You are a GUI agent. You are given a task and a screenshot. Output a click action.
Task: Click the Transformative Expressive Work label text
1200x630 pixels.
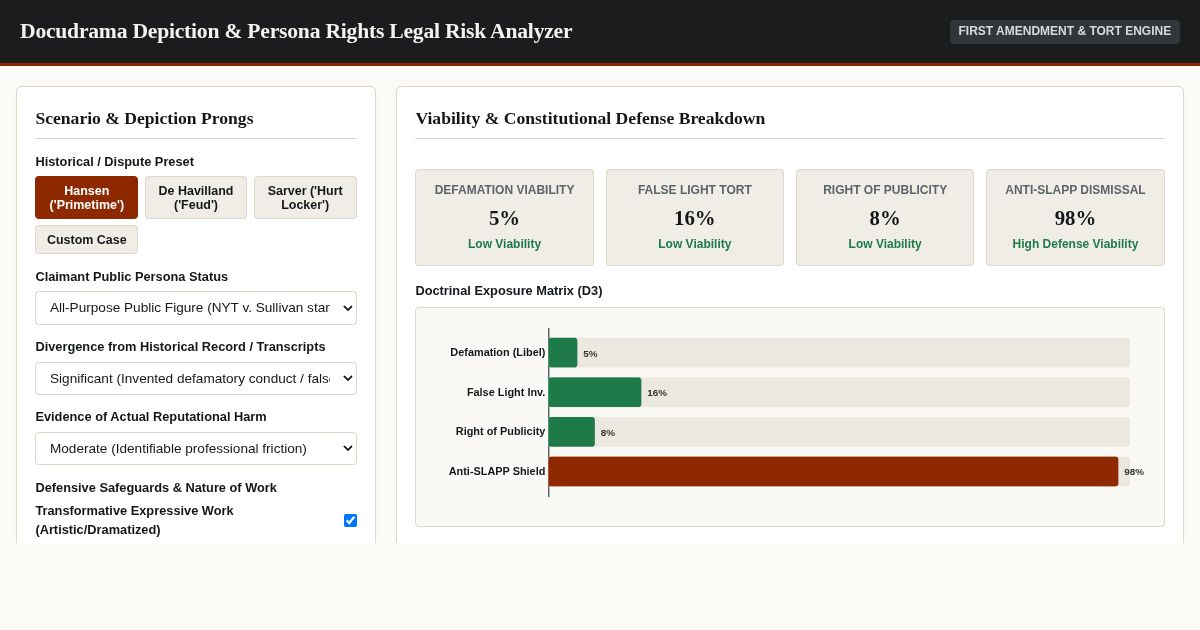[x=134, y=520]
